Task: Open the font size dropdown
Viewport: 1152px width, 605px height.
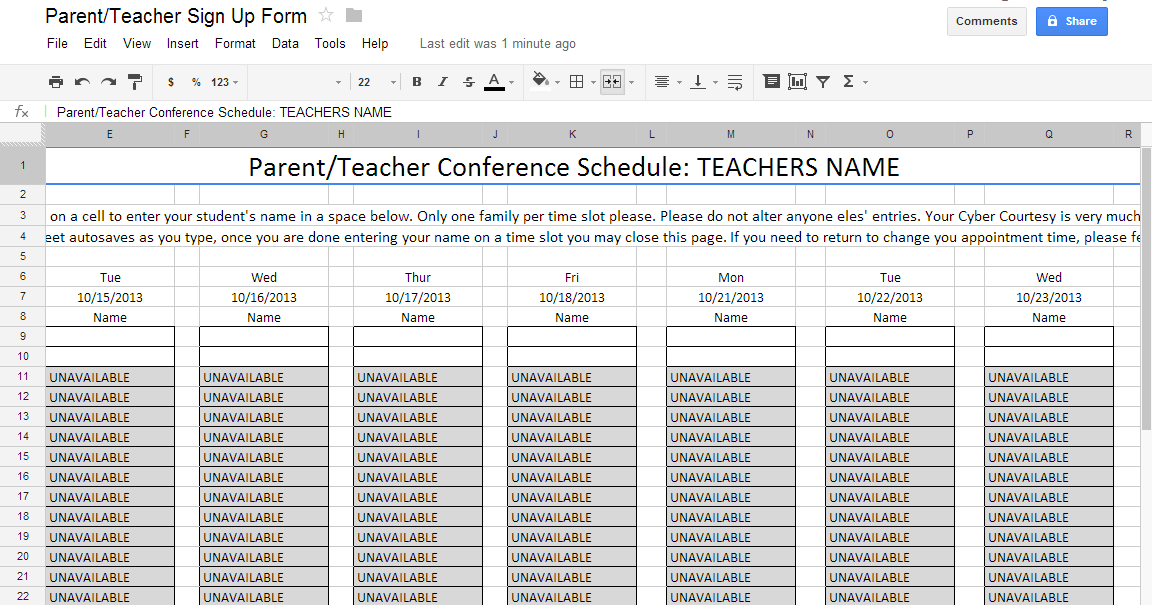Action: pyautogui.click(x=373, y=81)
